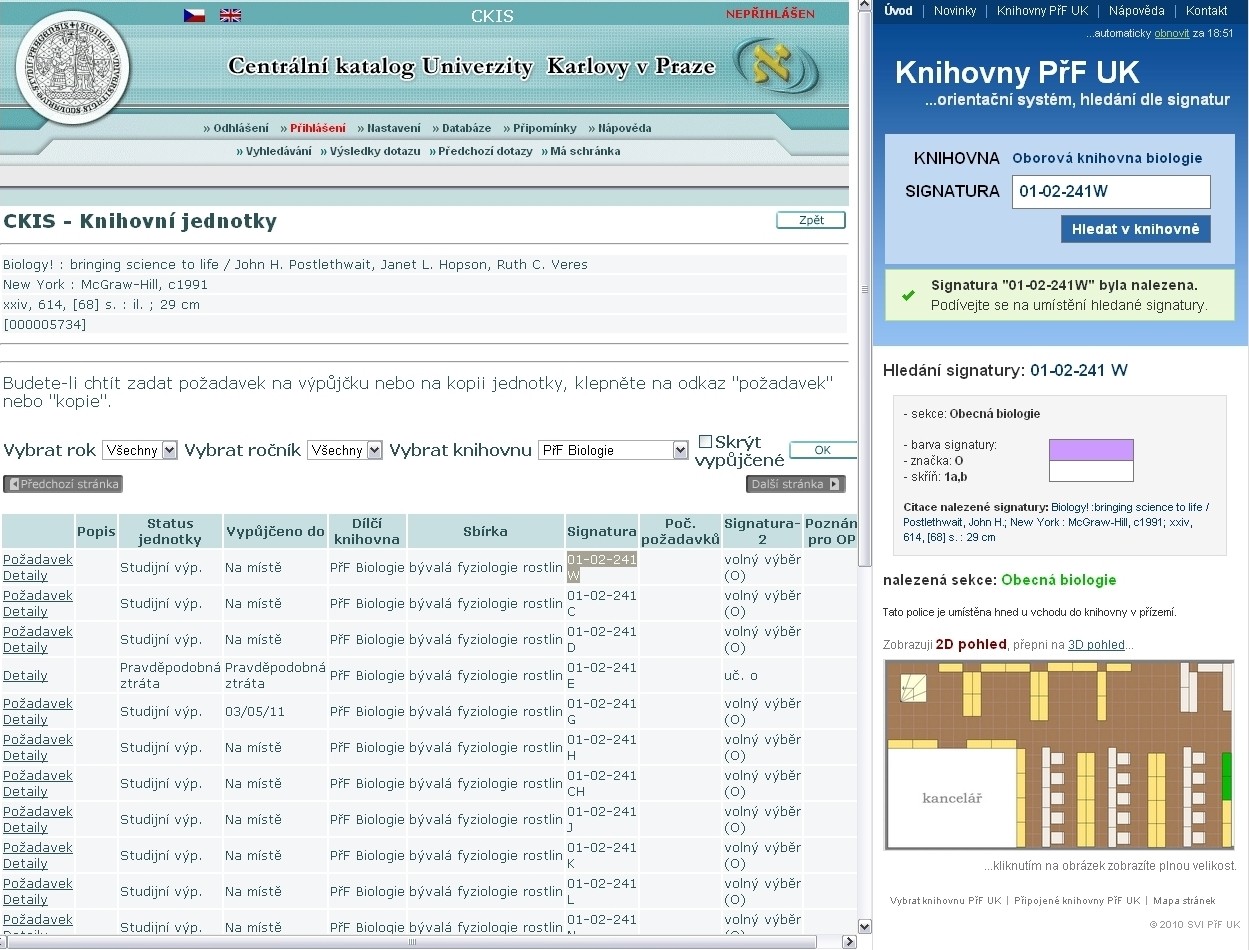Click 'Další stránka' button
Viewport: 1249px width, 950px height.
795,484
